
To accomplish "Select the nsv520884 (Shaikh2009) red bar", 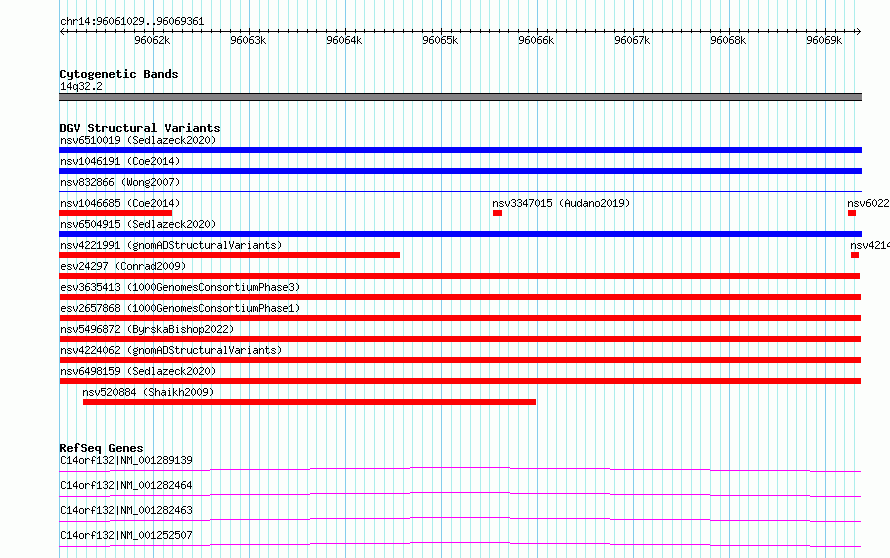I will tap(309, 402).
